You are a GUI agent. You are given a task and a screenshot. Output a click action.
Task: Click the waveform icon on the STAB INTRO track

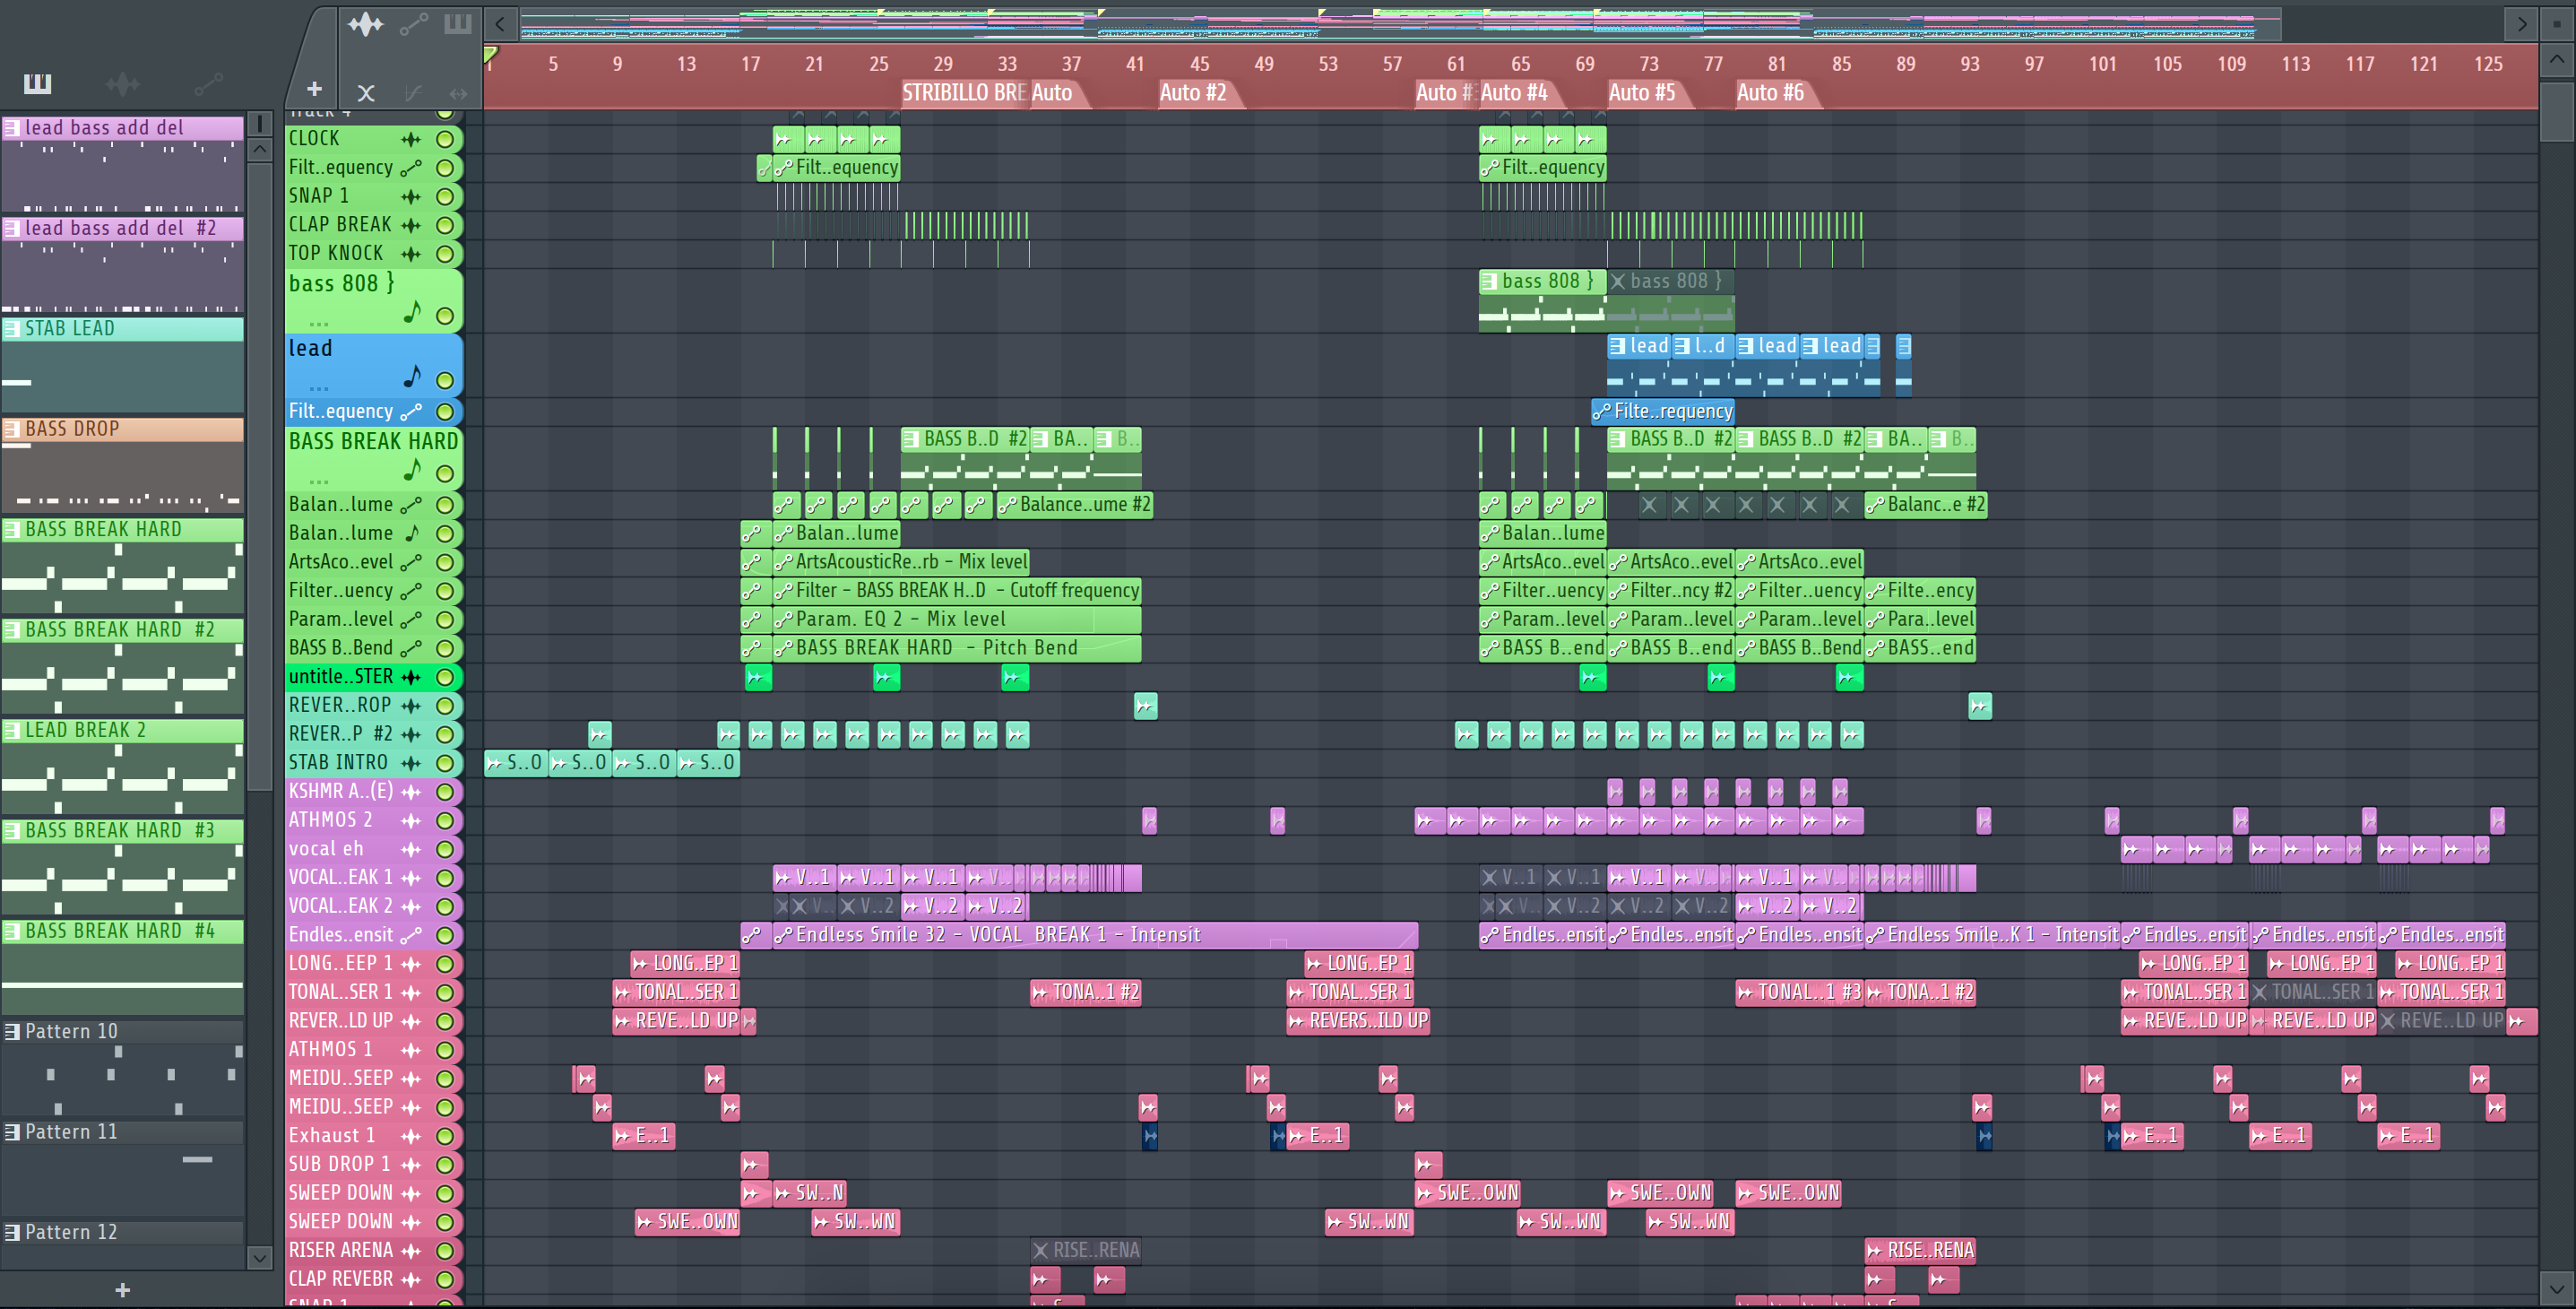411,763
